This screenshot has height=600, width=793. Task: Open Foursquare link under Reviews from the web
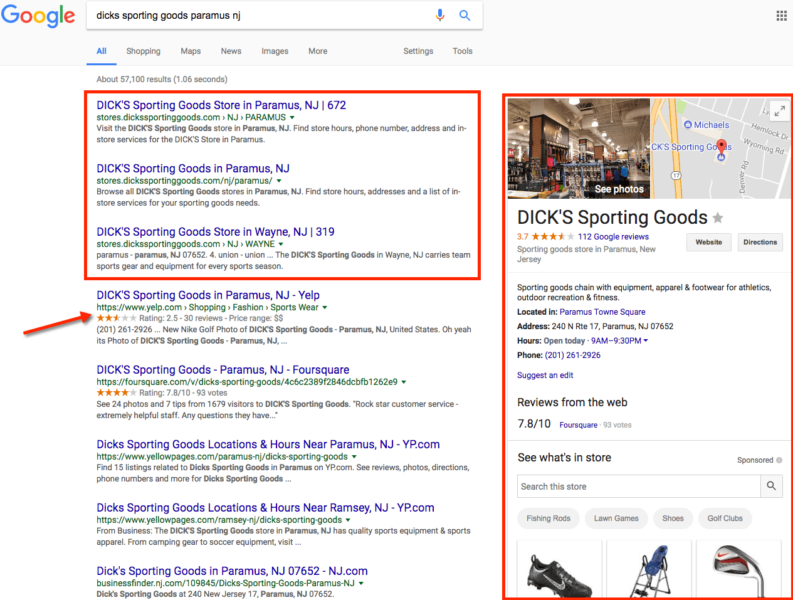point(578,425)
